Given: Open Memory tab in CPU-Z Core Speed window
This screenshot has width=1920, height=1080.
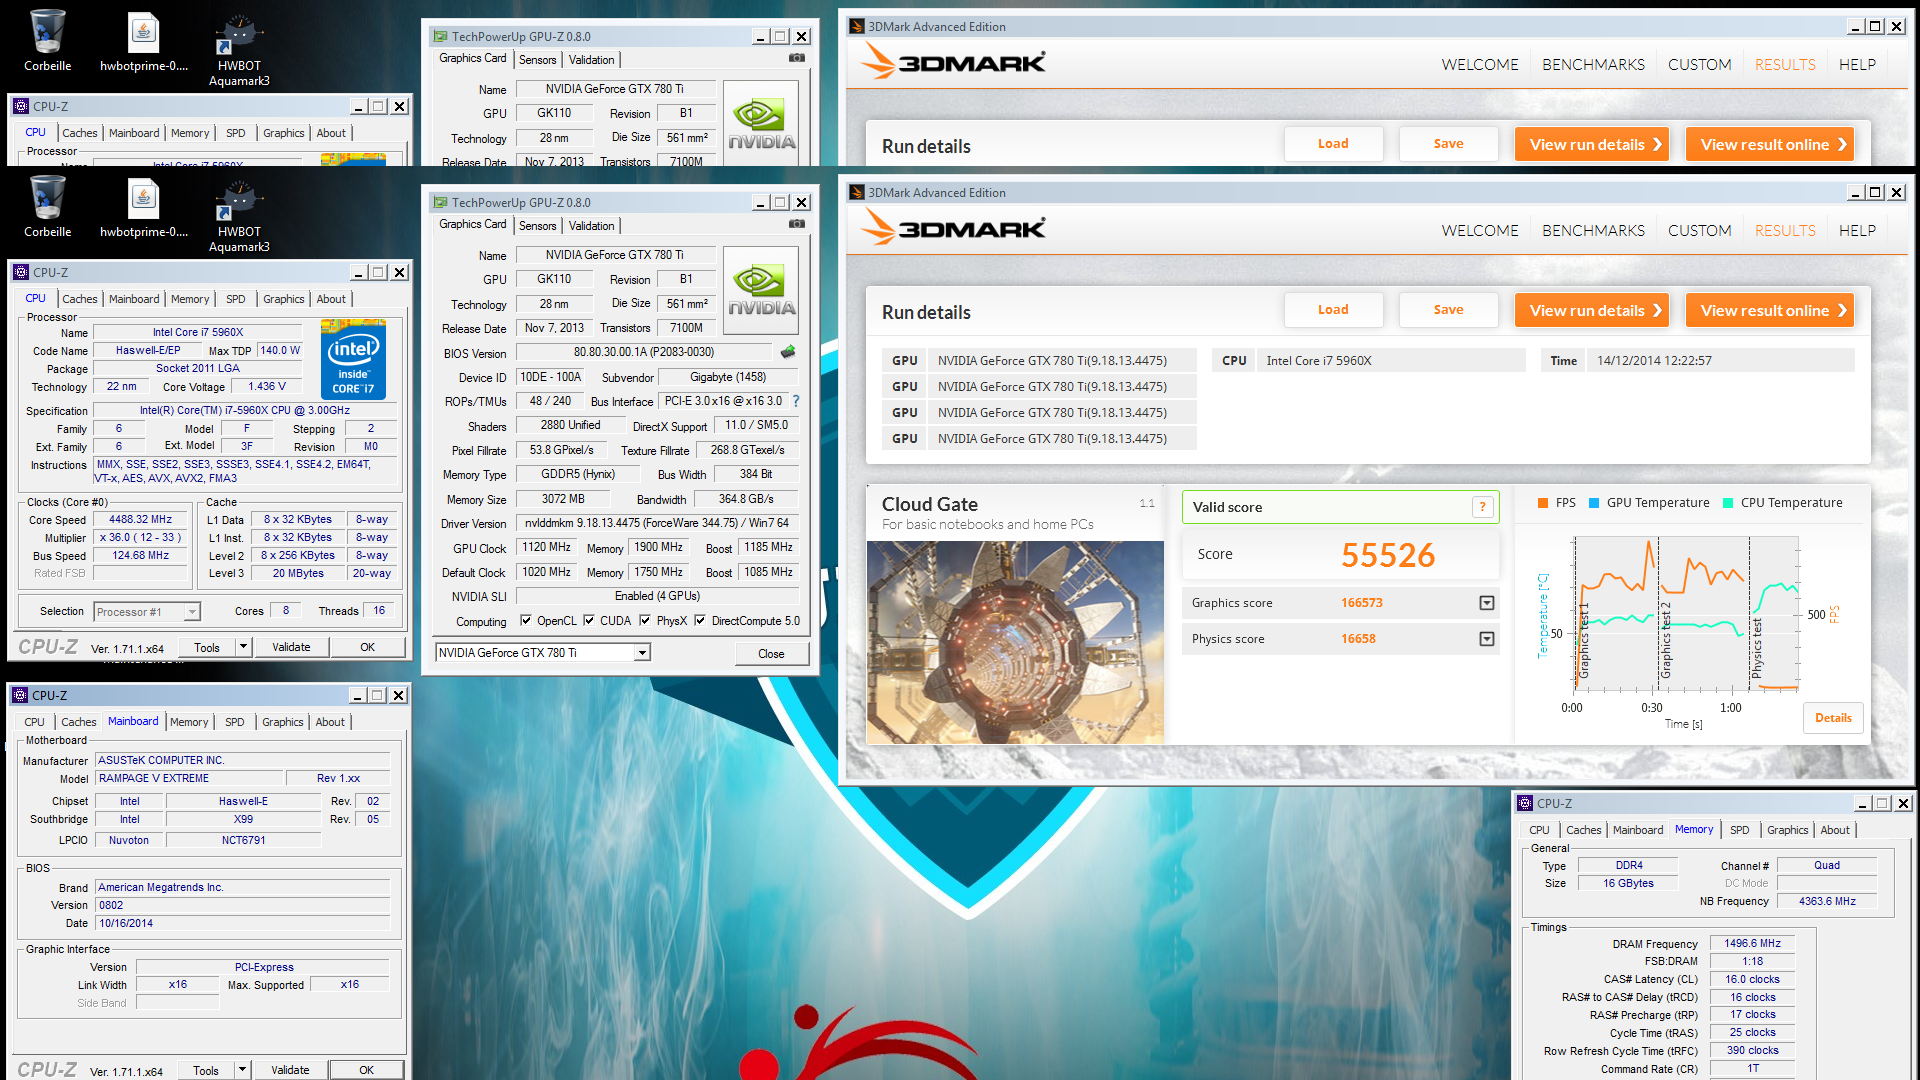Looking at the screenshot, I should (x=190, y=299).
